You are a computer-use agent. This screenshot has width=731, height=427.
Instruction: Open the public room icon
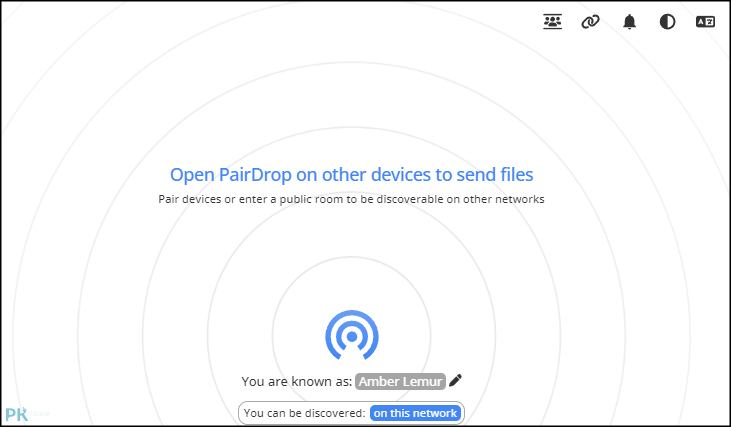coord(552,21)
